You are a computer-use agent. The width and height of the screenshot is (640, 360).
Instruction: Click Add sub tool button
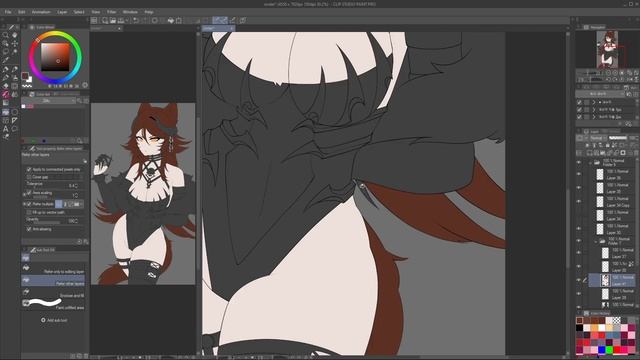coord(54,320)
